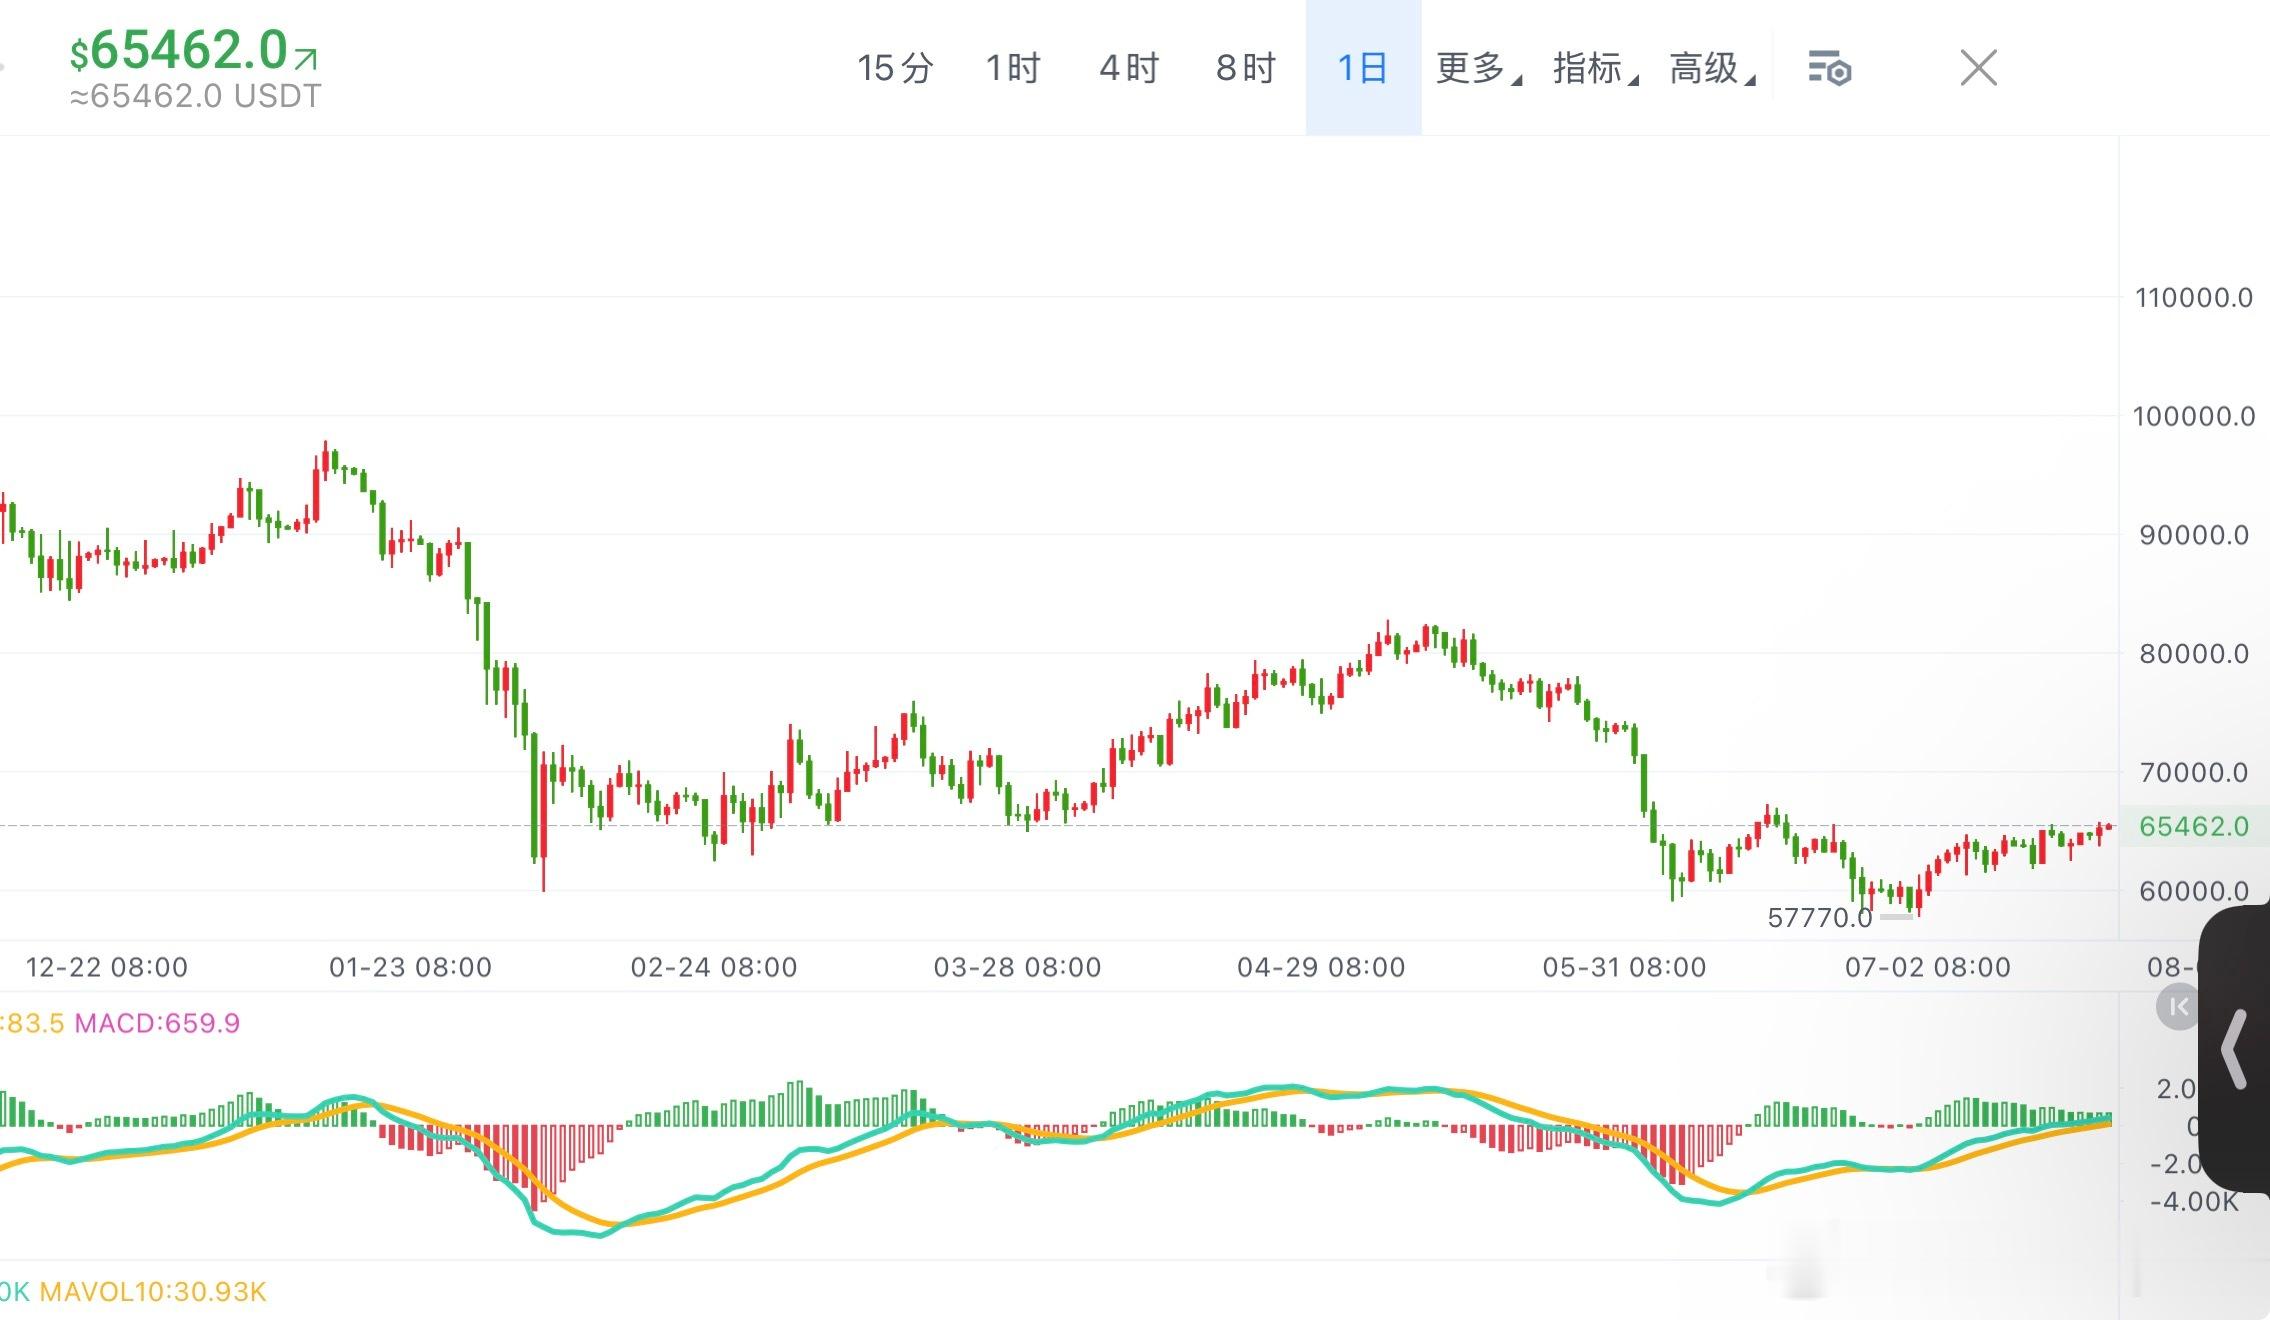Click the 80000.0 price axis label

[2194, 654]
